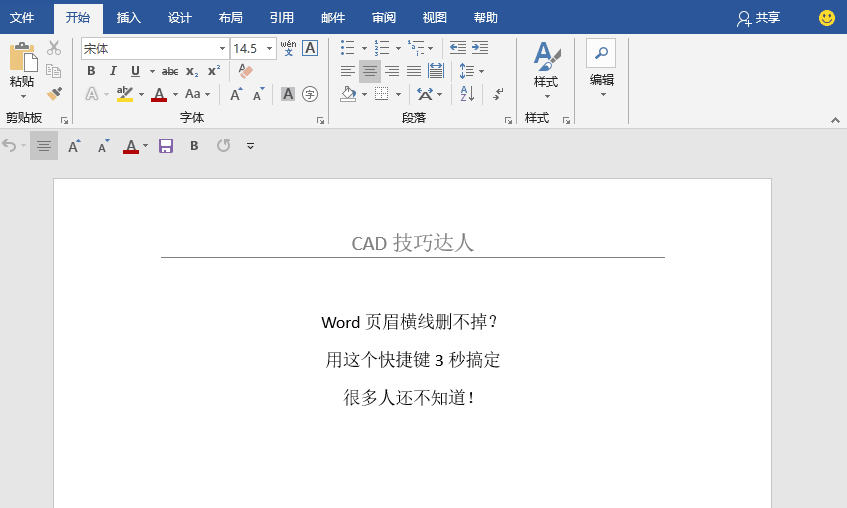Collapse the ribbon with the chevron arrow

pyautogui.click(x=835, y=120)
